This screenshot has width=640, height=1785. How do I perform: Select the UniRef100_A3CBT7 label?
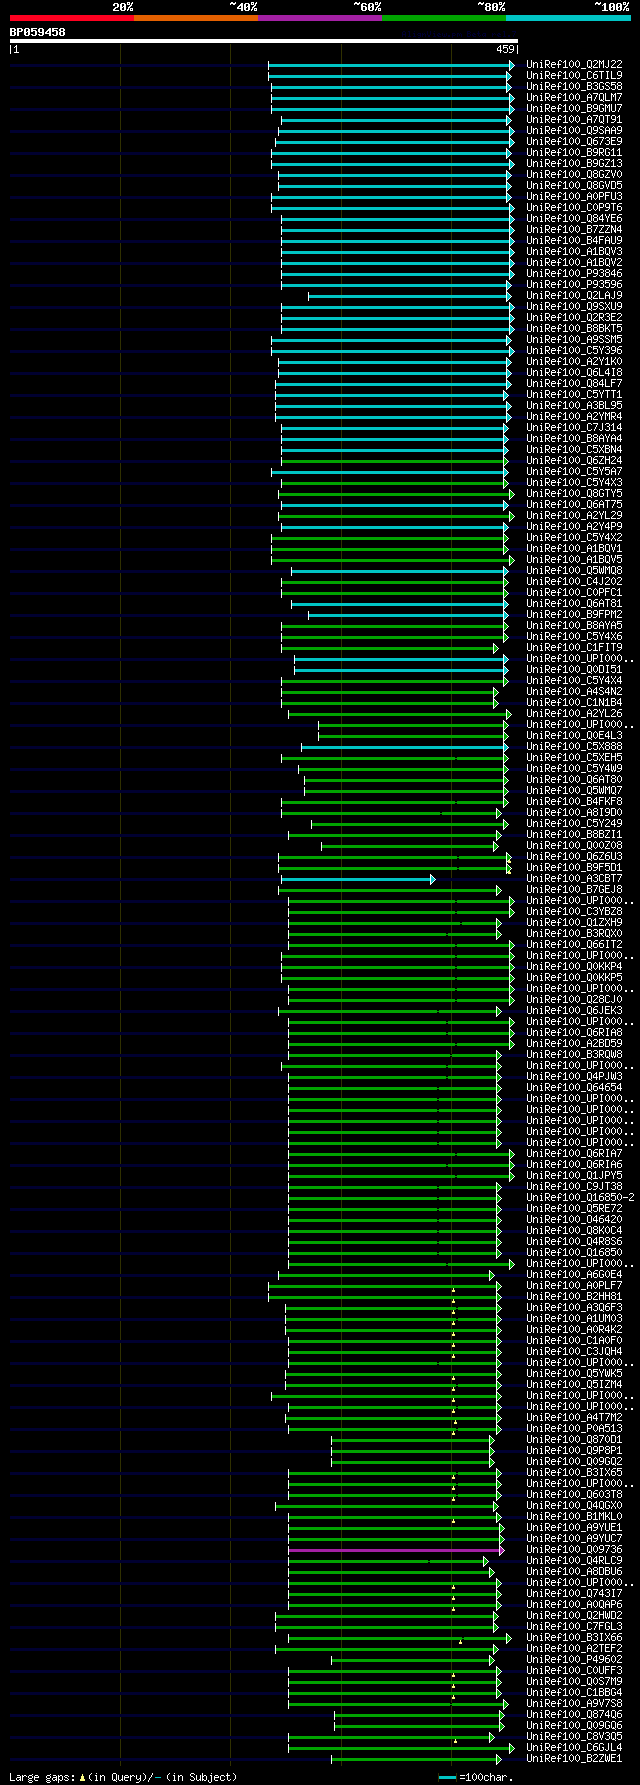(575, 878)
